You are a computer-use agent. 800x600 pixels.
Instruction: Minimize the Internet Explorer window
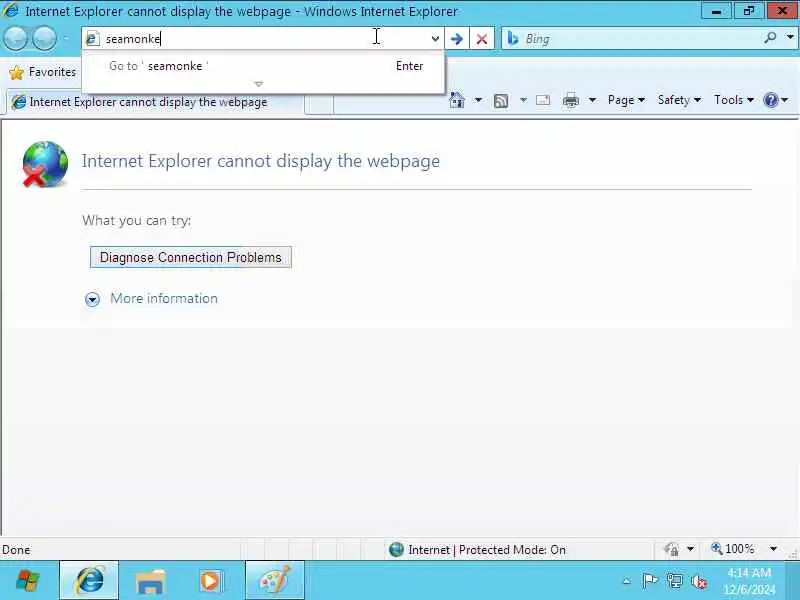[716, 11]
